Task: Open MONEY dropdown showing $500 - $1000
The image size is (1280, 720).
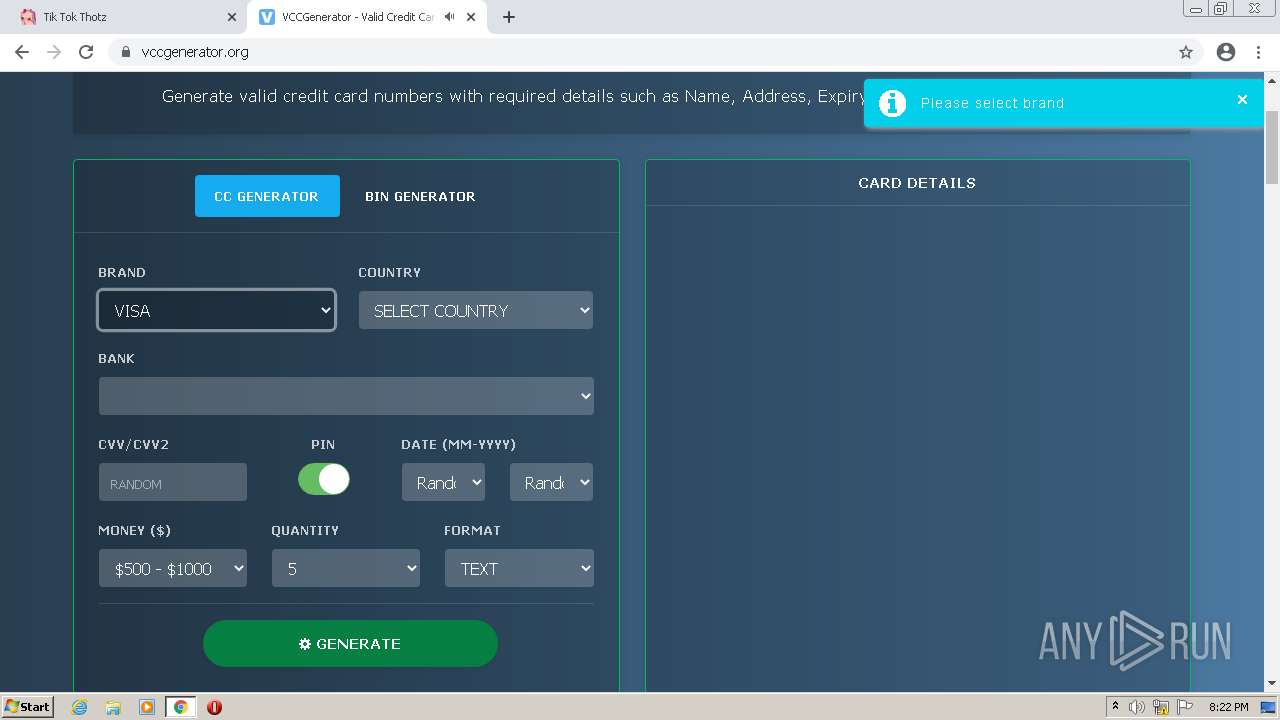Action: [x=173, y=568]
